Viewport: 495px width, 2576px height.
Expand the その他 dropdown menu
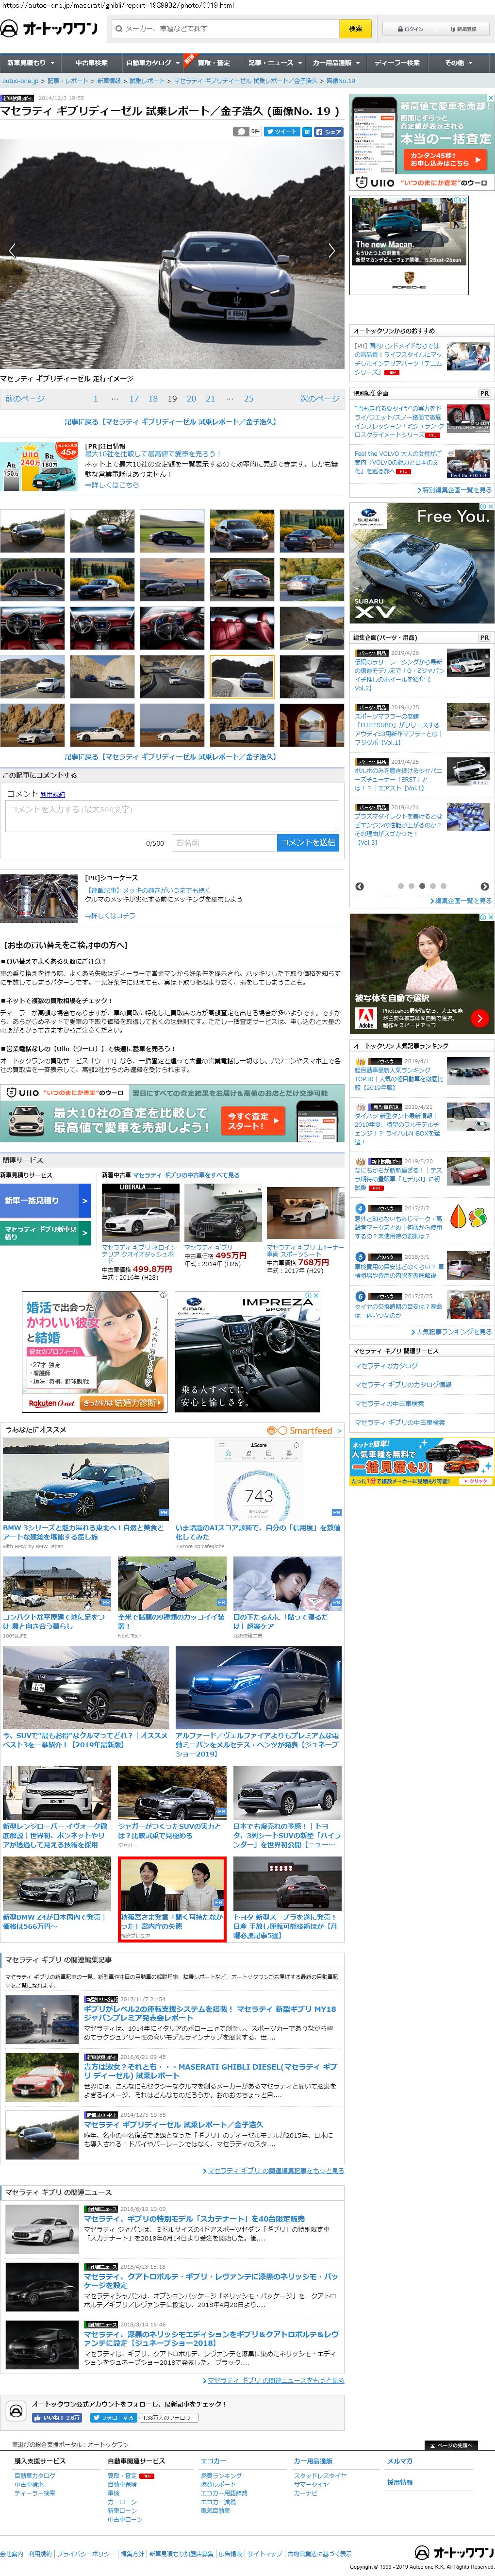457,62
